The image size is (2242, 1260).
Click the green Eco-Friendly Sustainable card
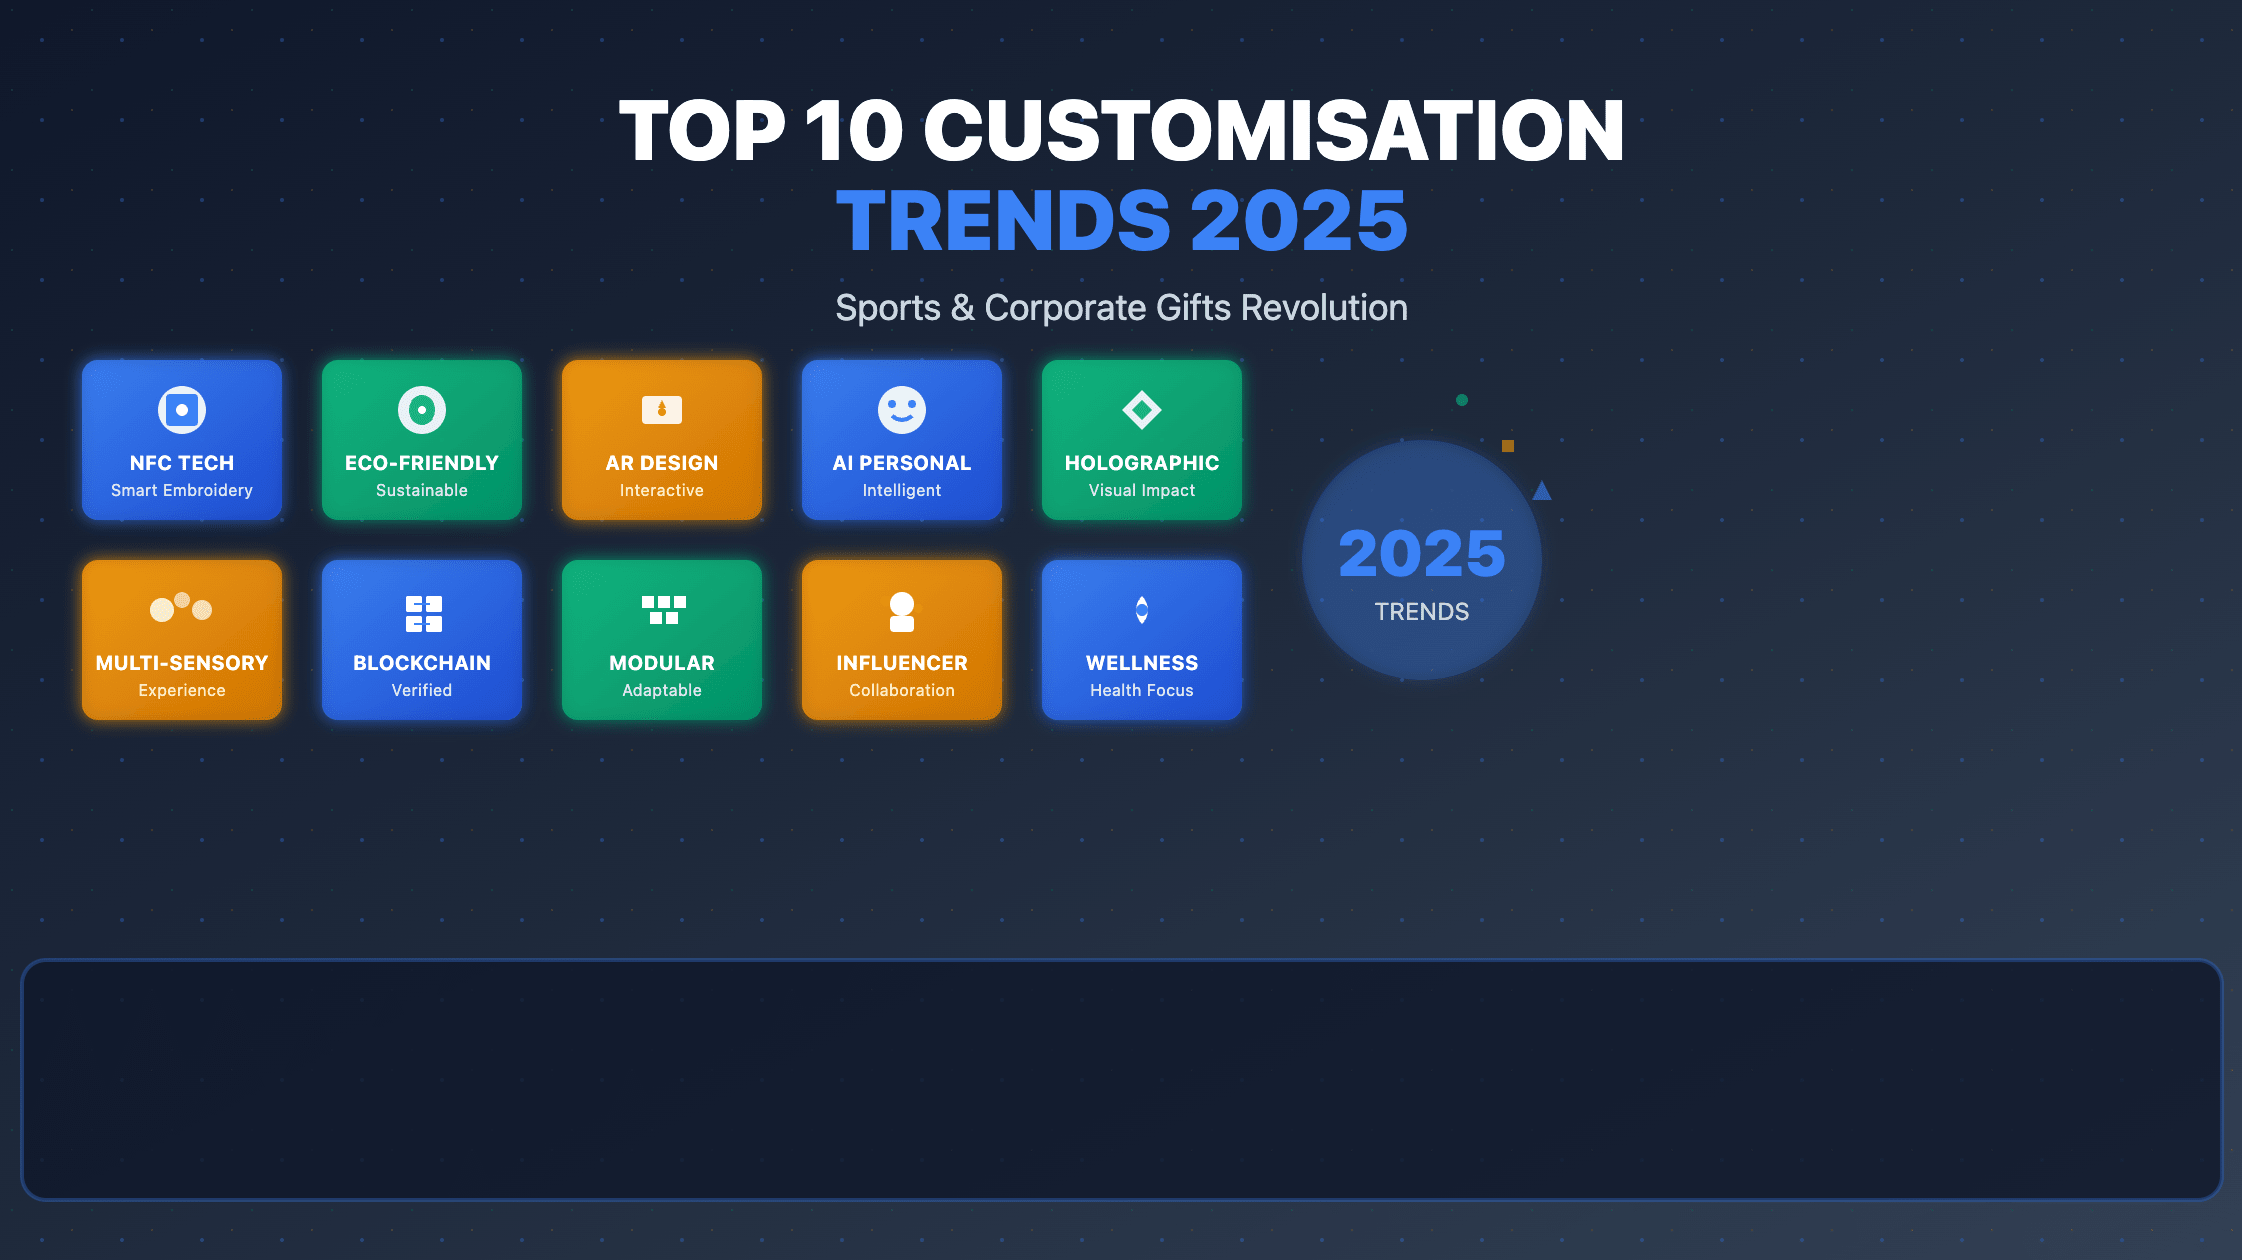[421, 440]
